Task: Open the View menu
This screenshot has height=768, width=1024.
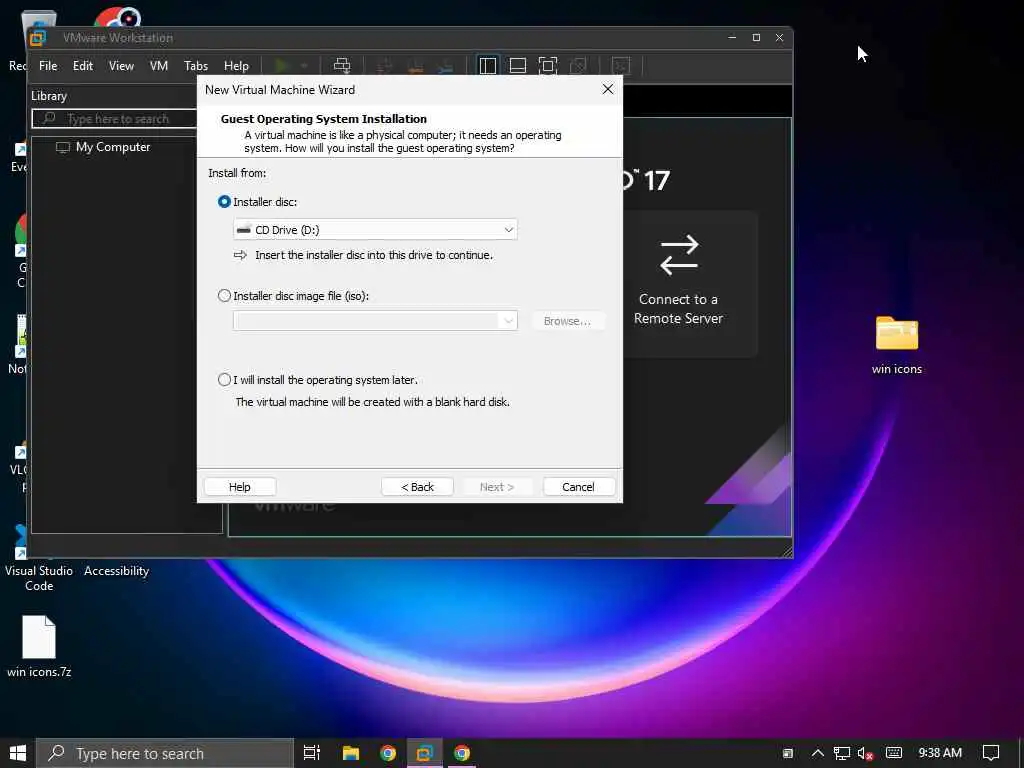Action: (x=121, y=66)
